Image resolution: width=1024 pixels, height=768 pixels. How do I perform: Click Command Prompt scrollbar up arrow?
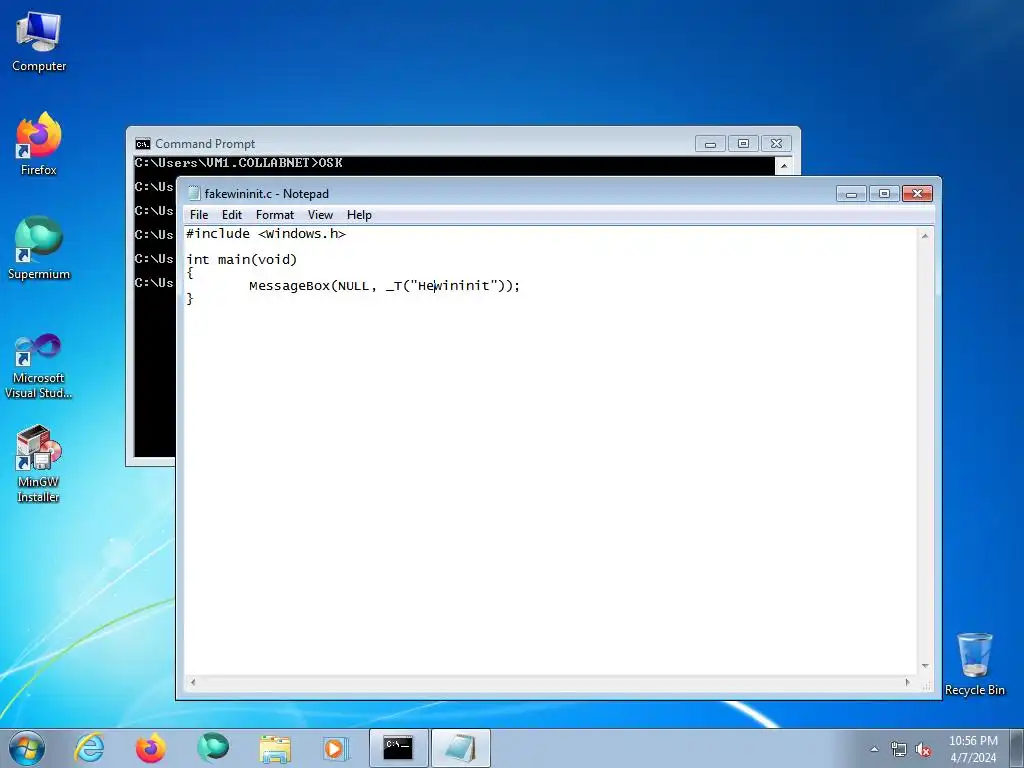(x=784, y=166)
